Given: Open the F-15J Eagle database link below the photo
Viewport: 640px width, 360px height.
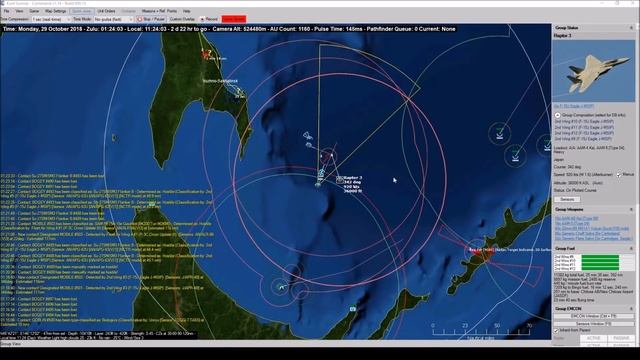Looking at the screenshot, I should (x=574, y=106).
